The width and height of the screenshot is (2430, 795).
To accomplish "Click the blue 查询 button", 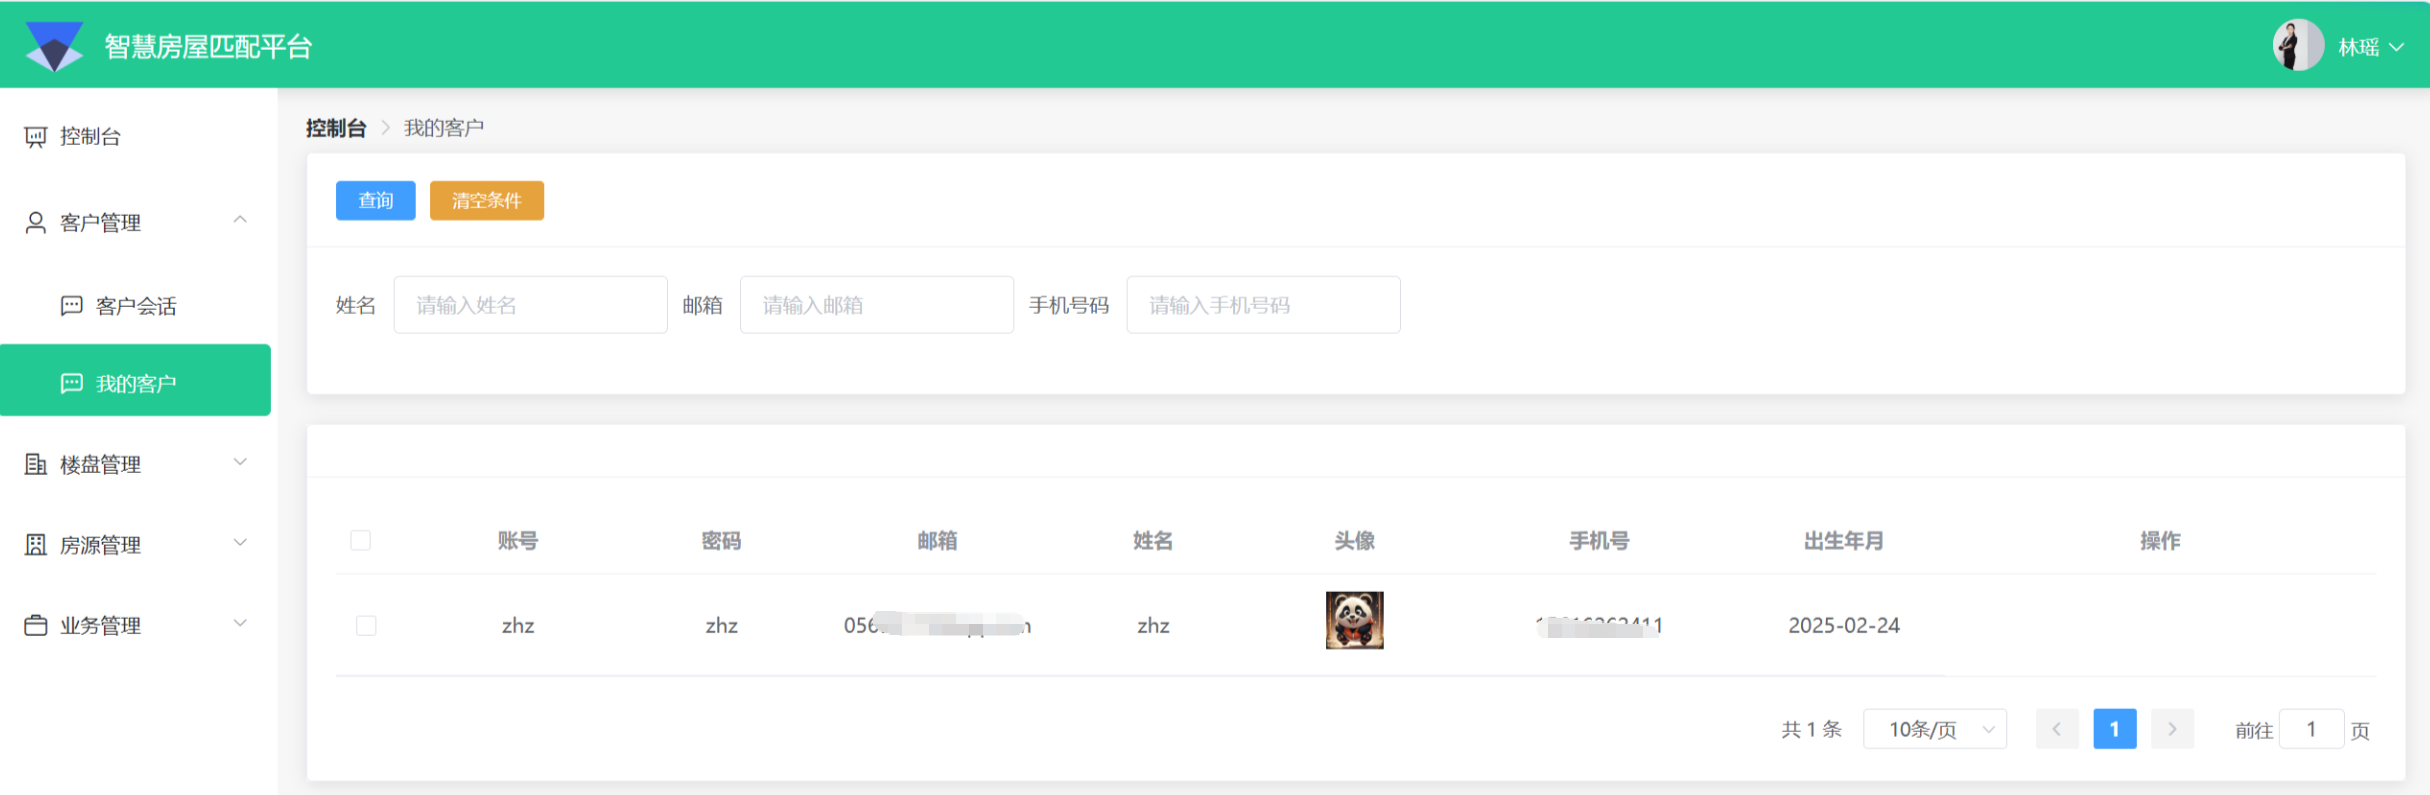I will point(376,200).
